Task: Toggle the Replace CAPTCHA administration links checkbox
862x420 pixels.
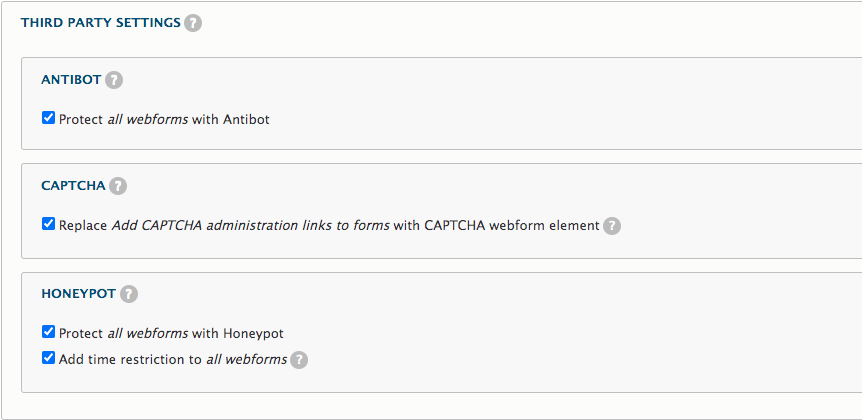Action: point(48,225)
